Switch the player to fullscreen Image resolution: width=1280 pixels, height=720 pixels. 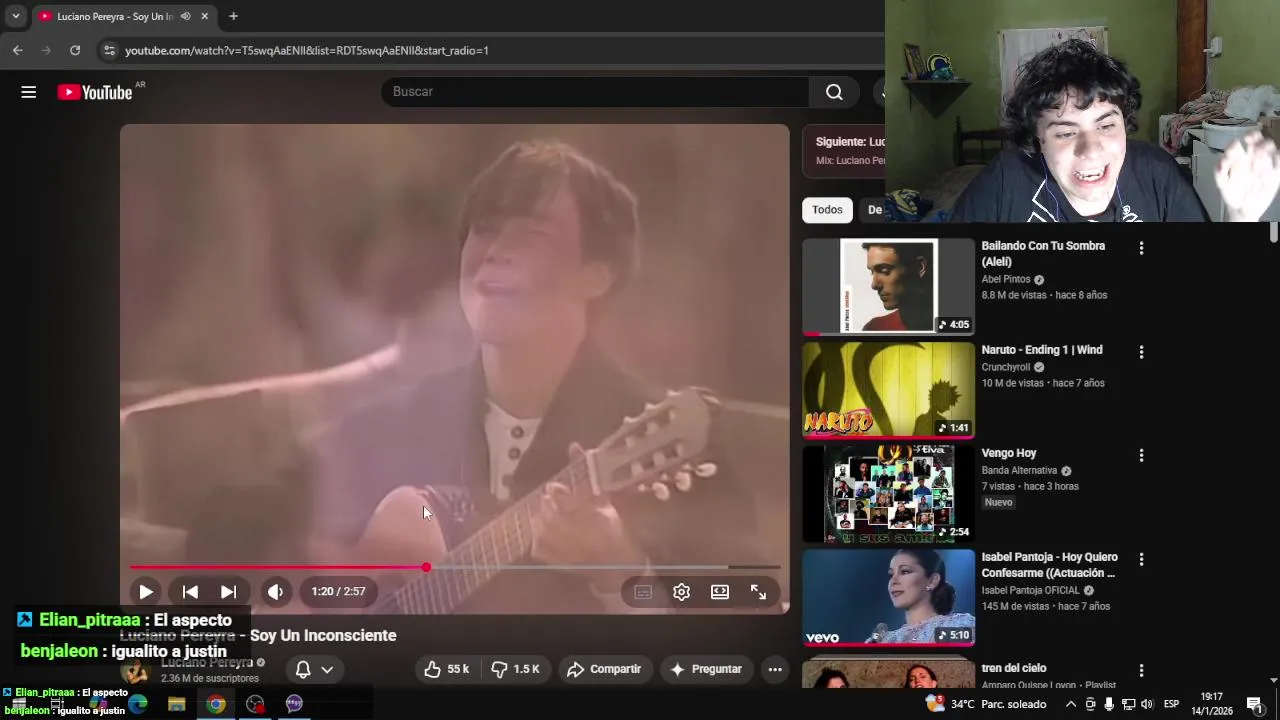[758, 592]
